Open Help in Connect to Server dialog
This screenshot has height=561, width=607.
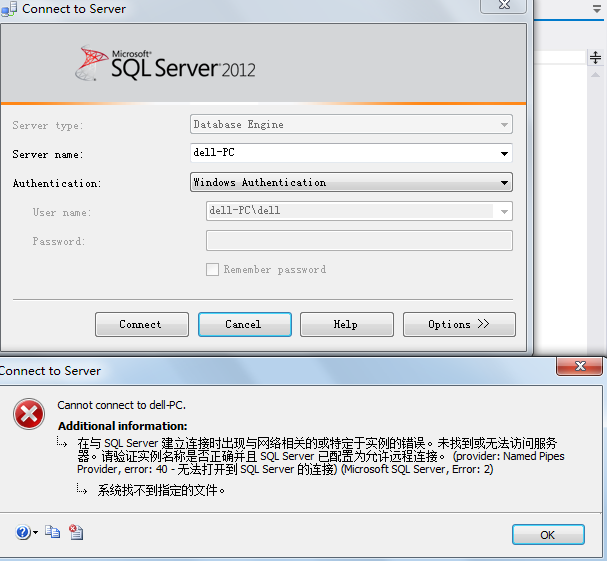point(347,324)
